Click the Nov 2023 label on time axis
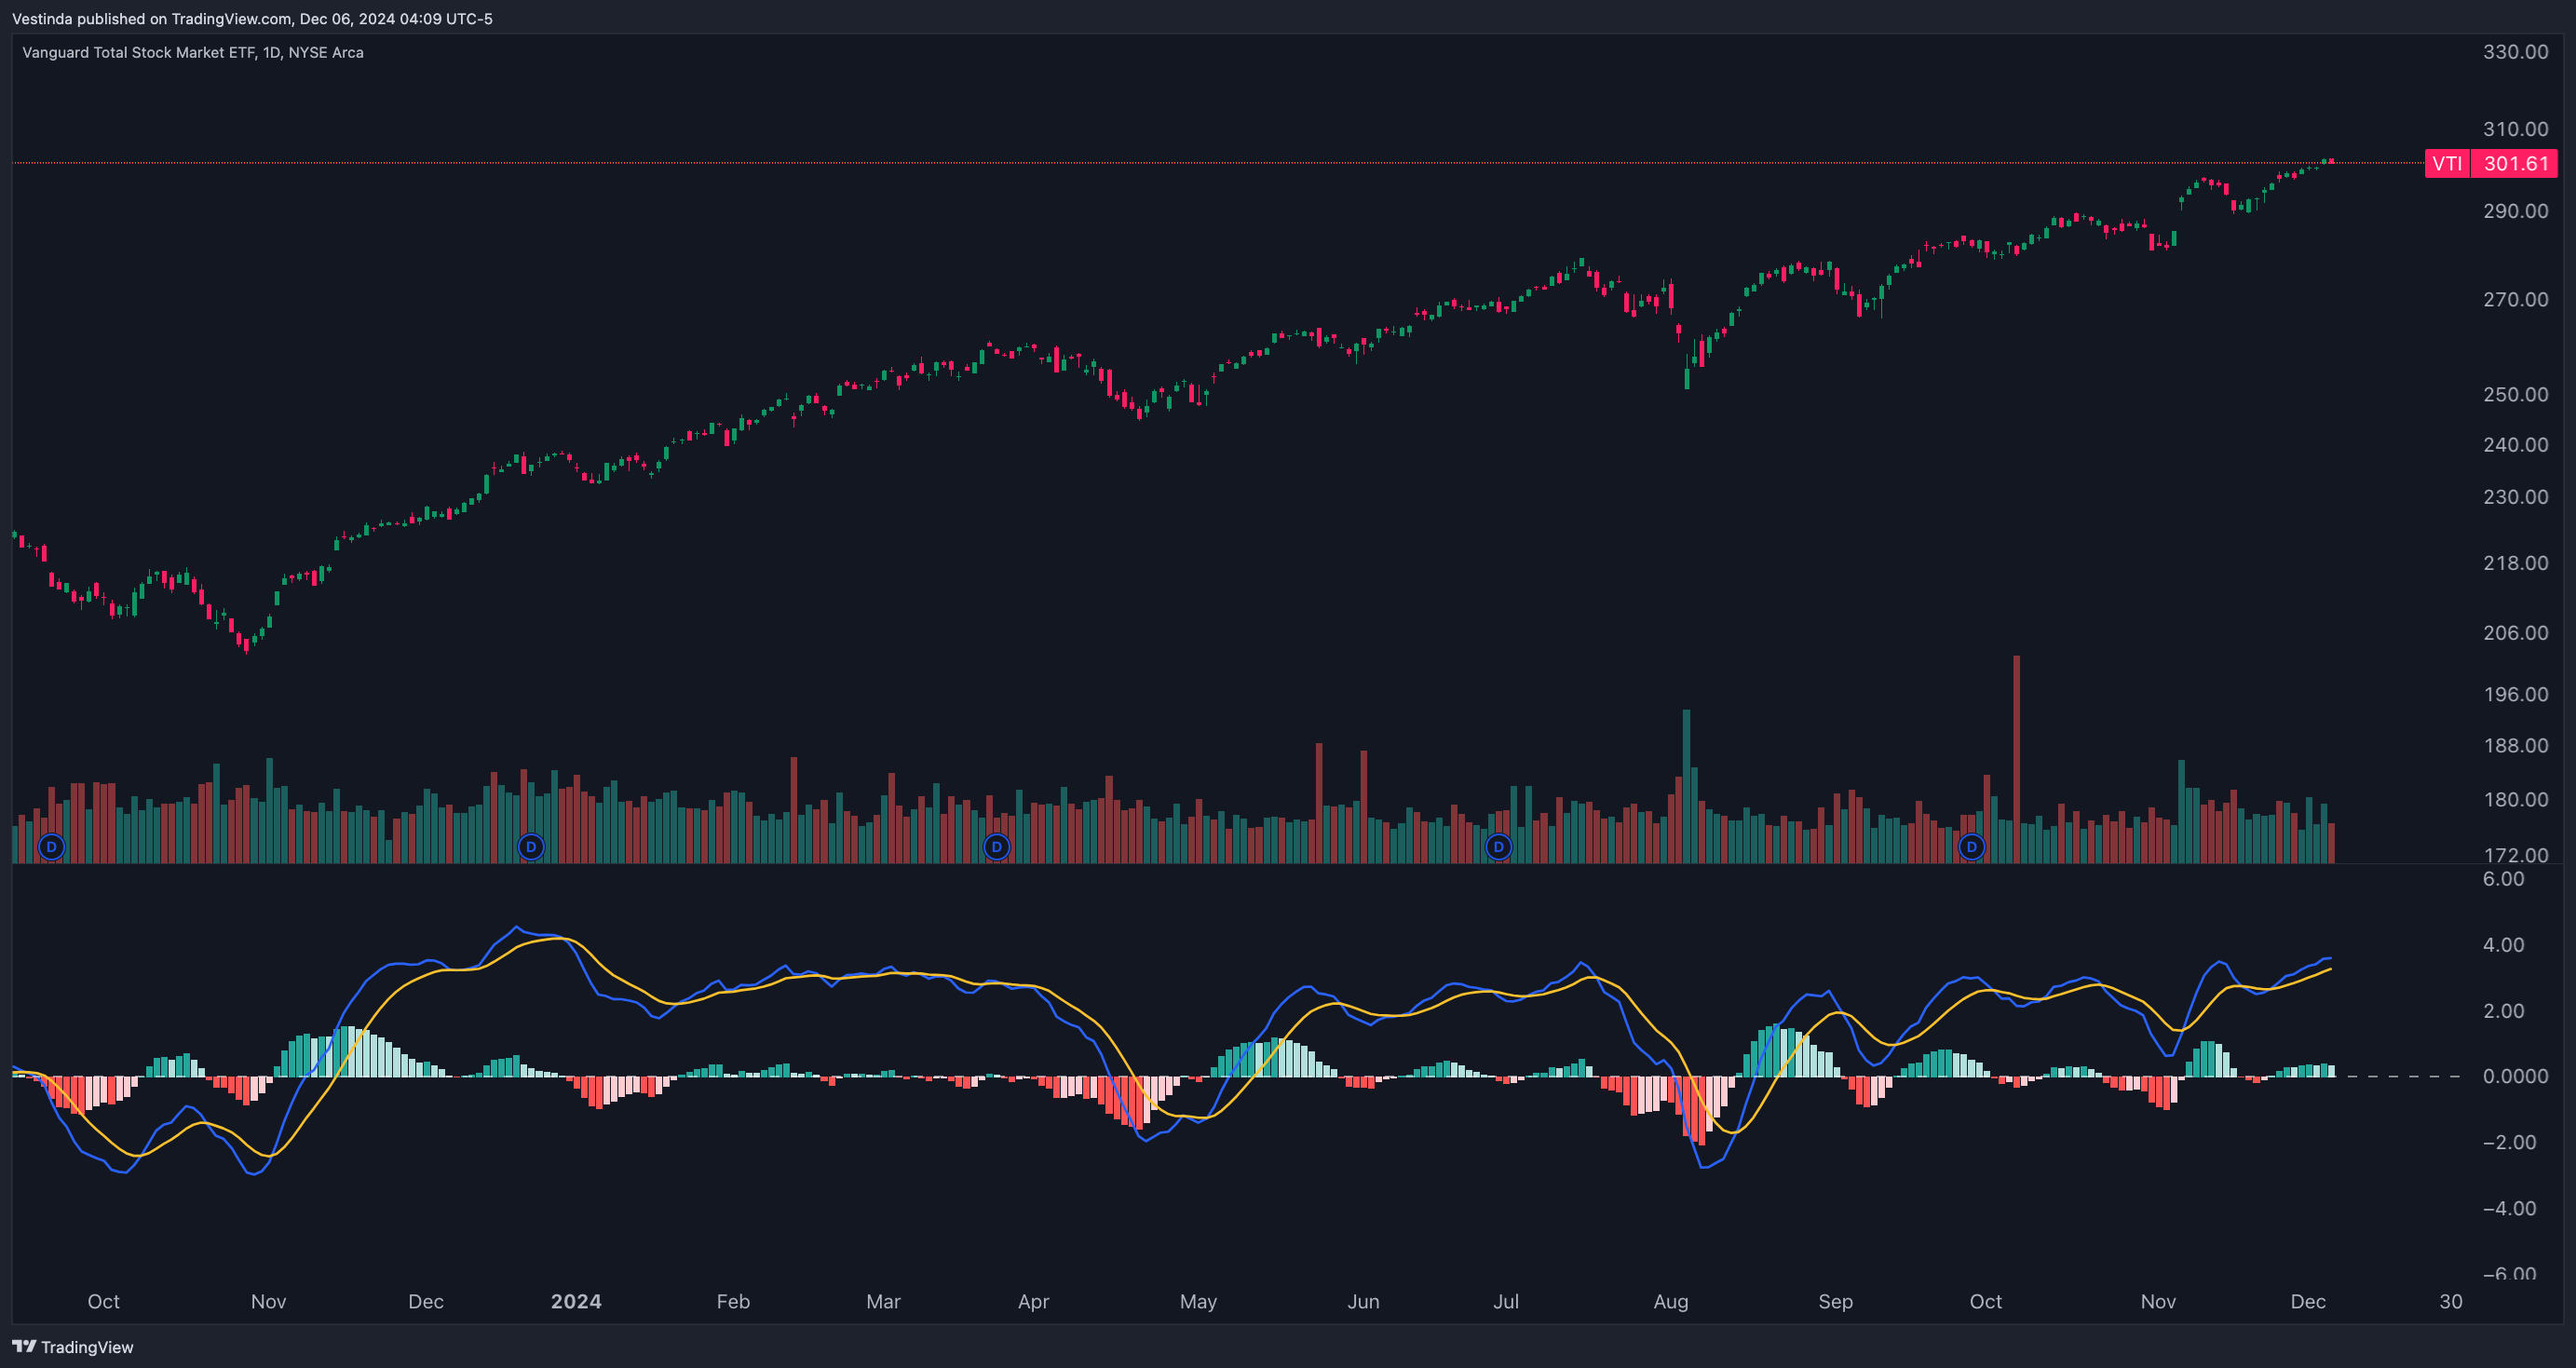 click(268, 1301)
